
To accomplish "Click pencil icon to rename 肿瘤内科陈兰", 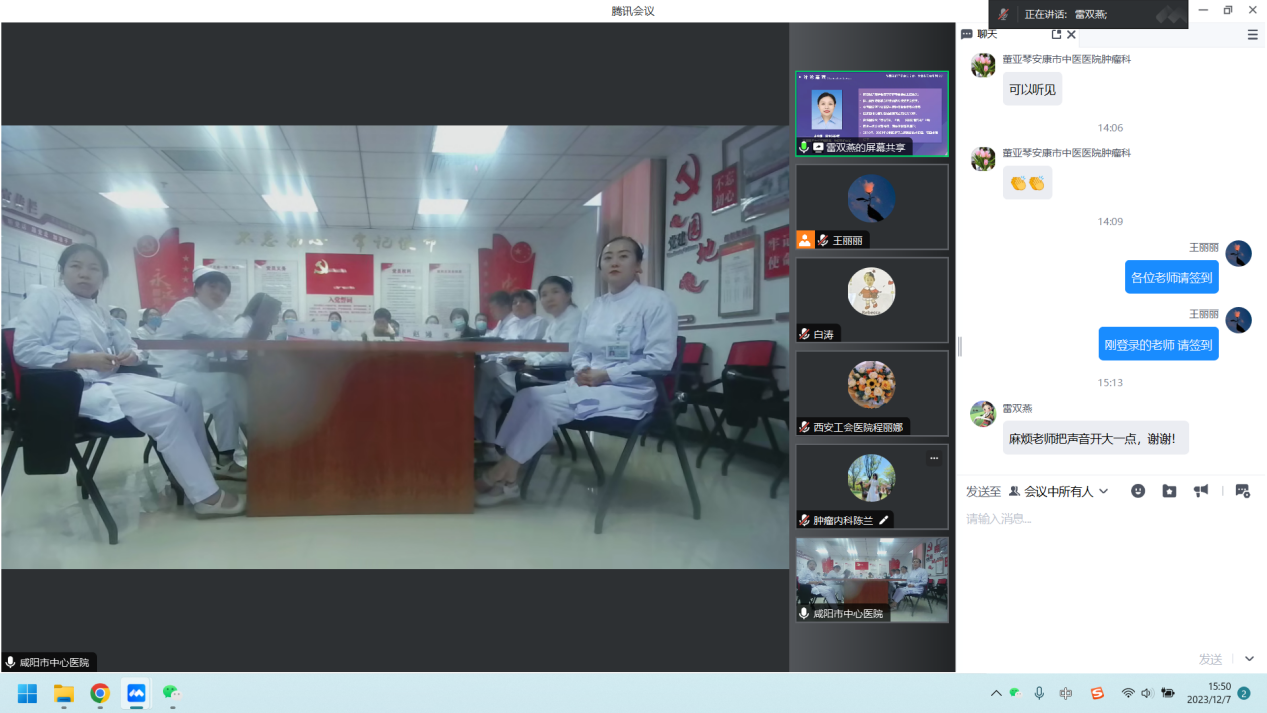I will [884, 520].
